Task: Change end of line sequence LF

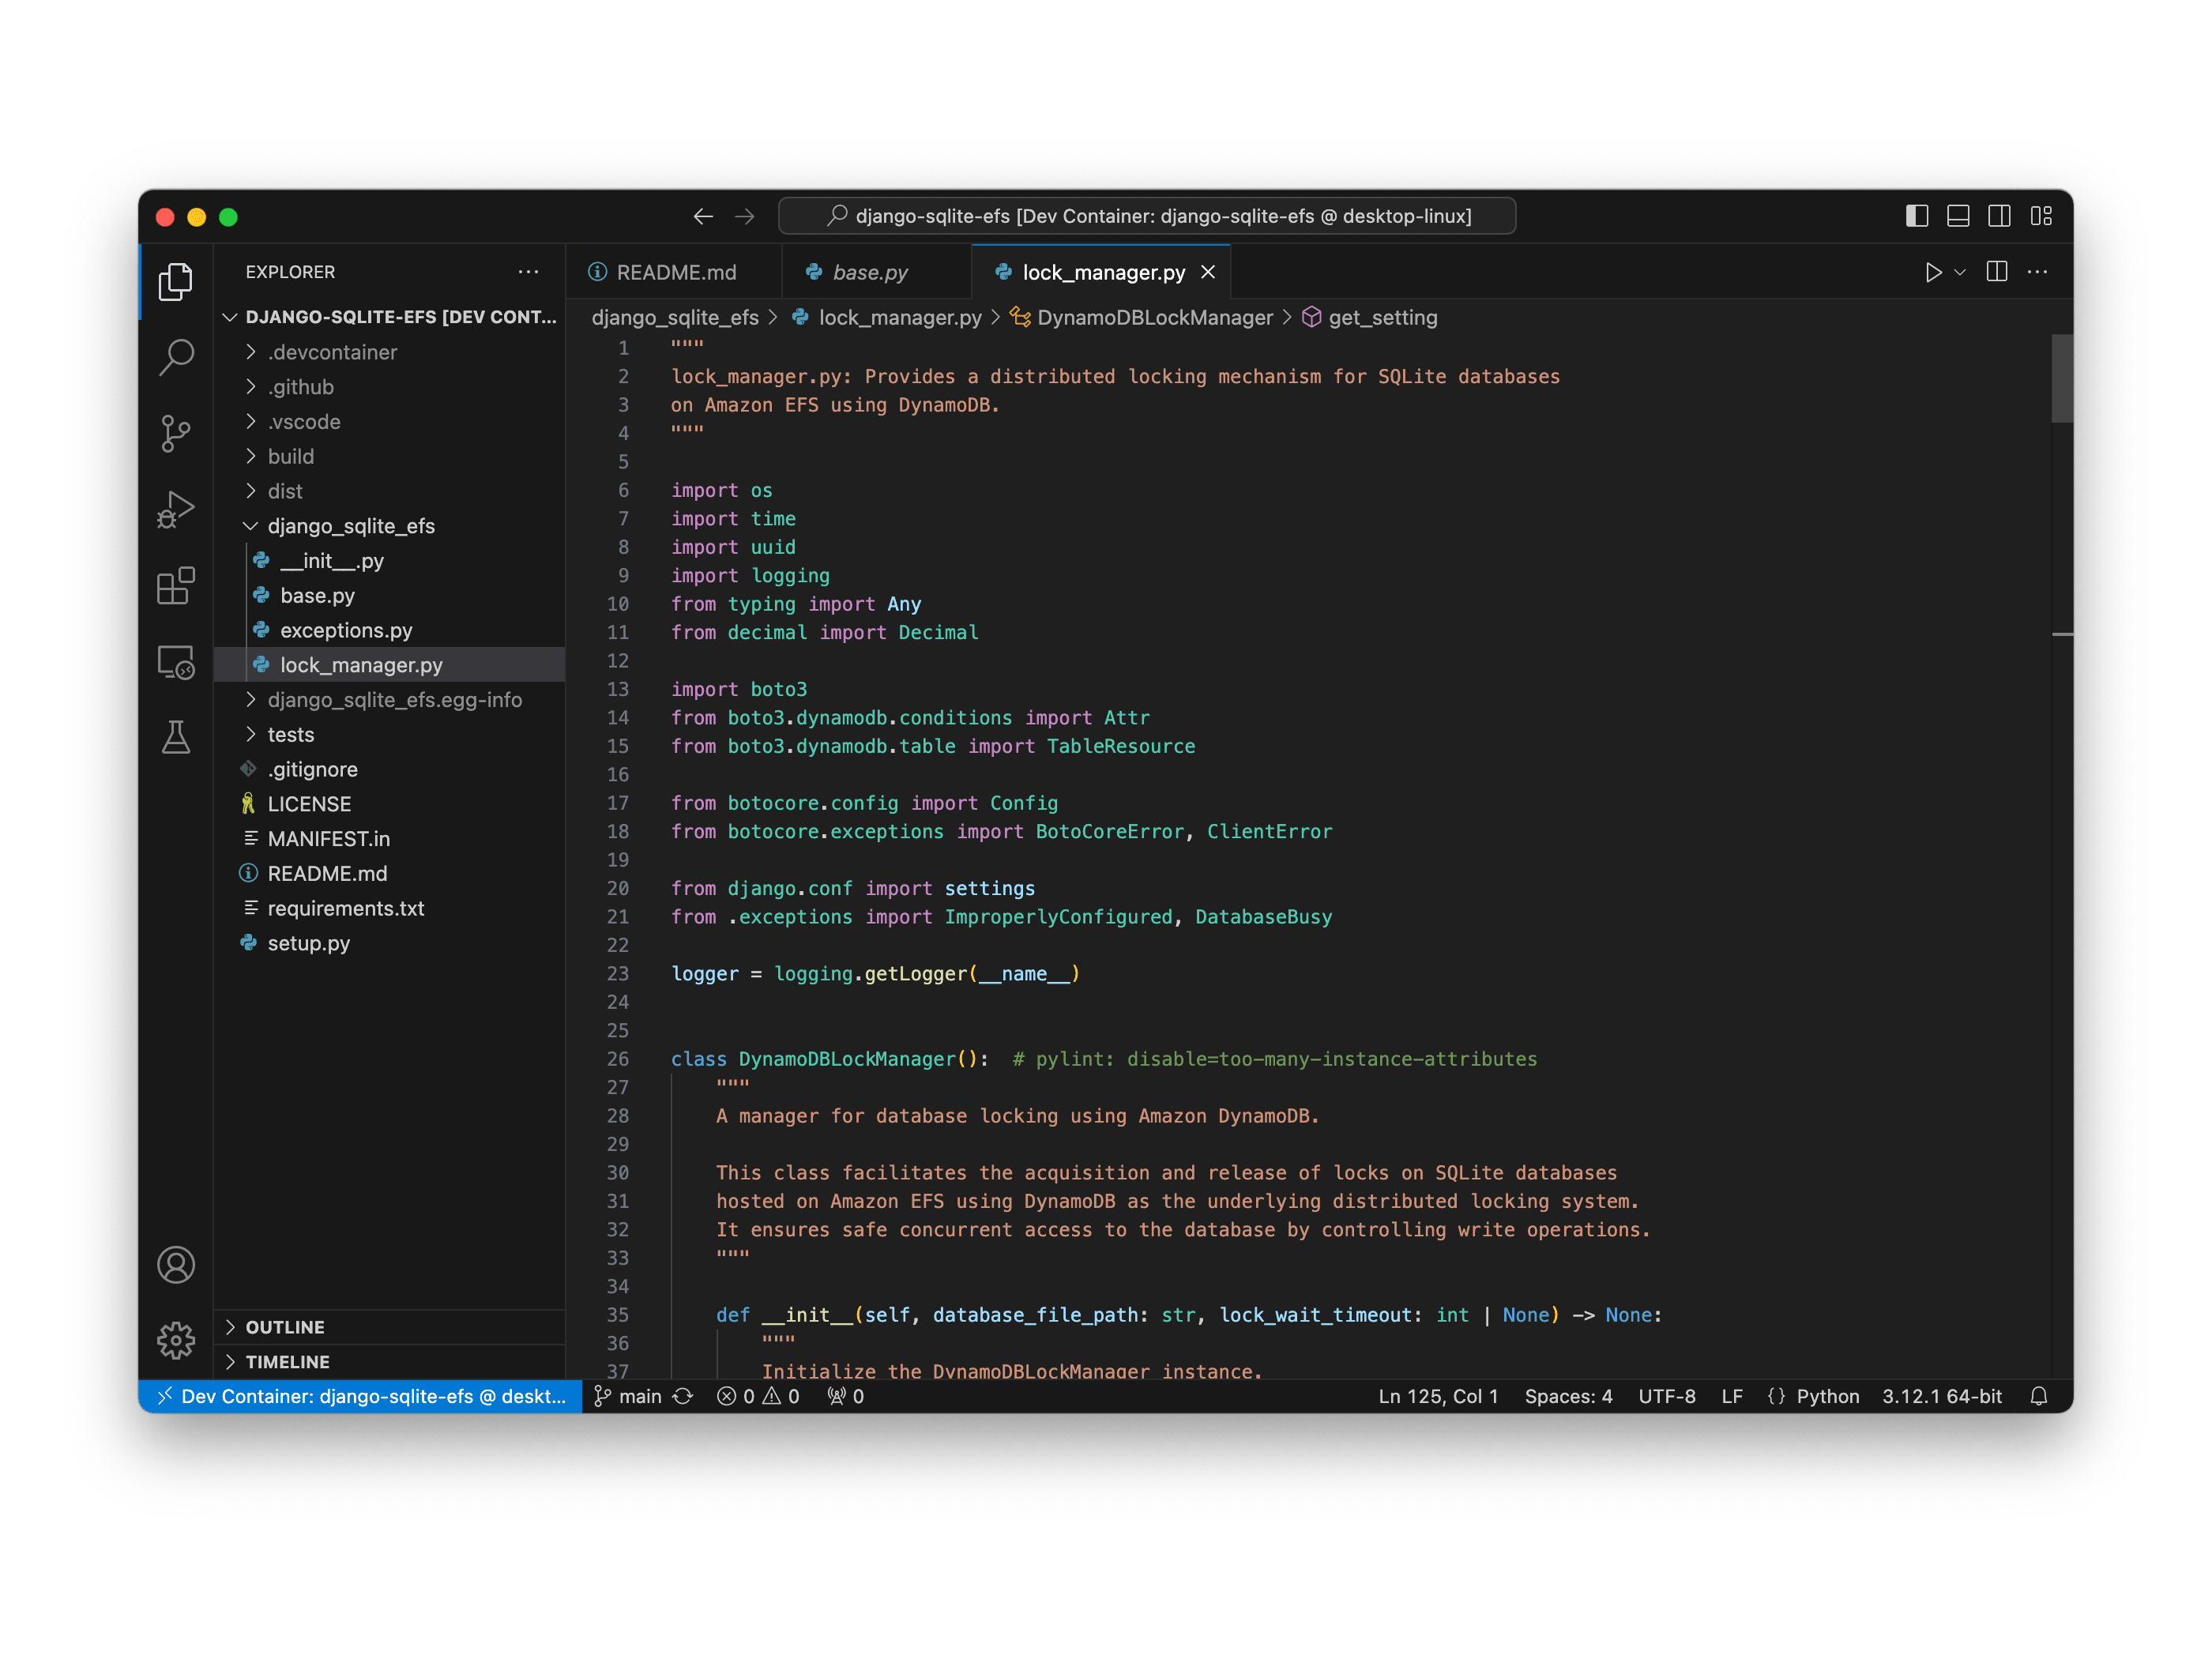Action: point(1732,1396)
